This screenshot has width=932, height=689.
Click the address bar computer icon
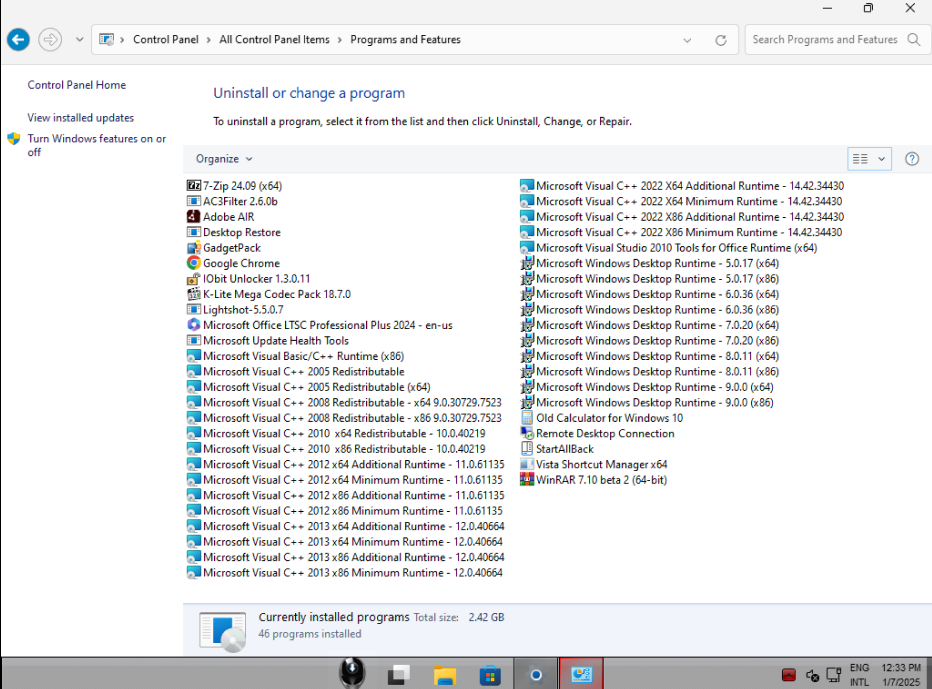point(106,40)
